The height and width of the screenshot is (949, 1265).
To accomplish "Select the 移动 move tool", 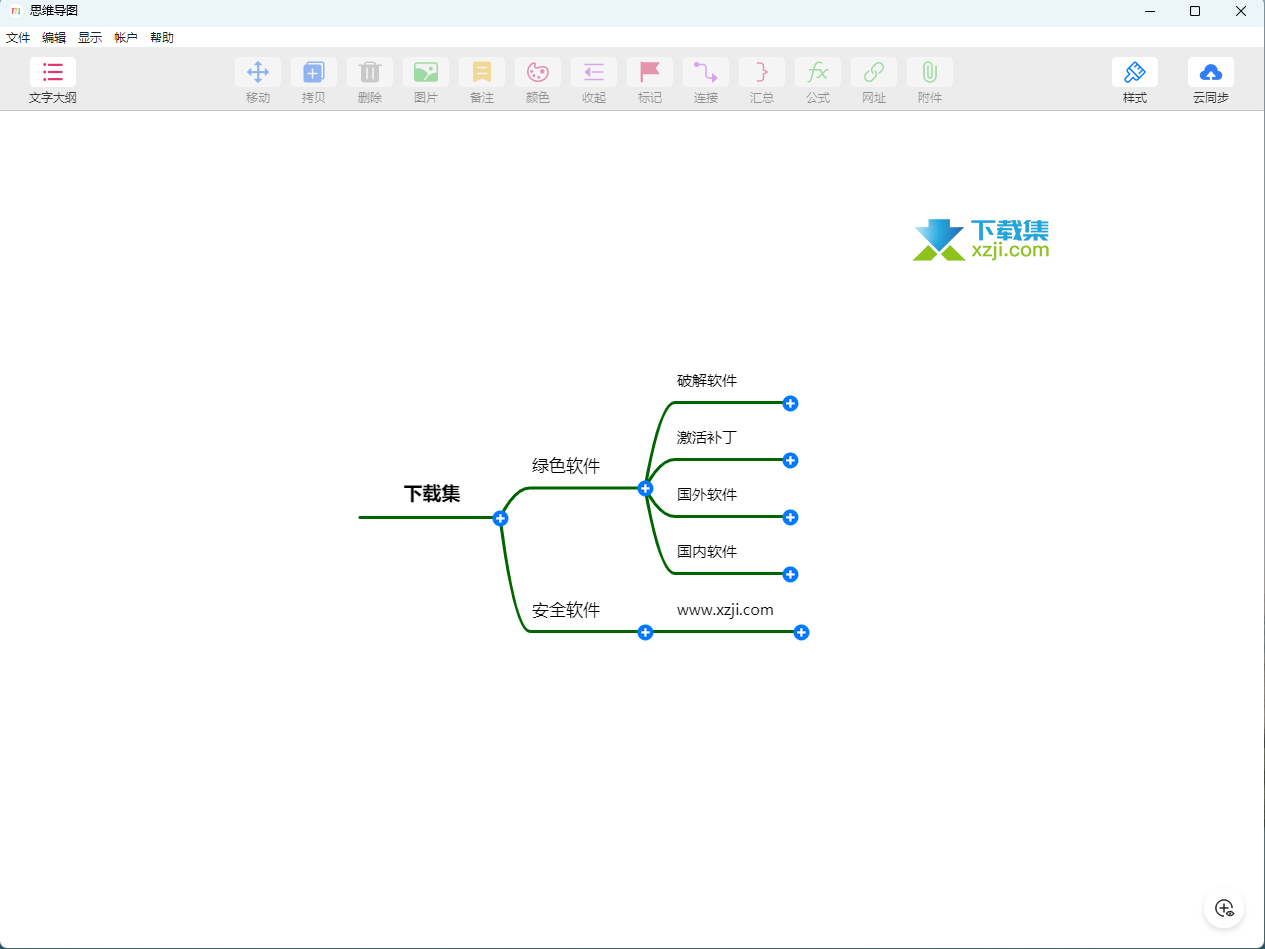I will click(258, 72).
